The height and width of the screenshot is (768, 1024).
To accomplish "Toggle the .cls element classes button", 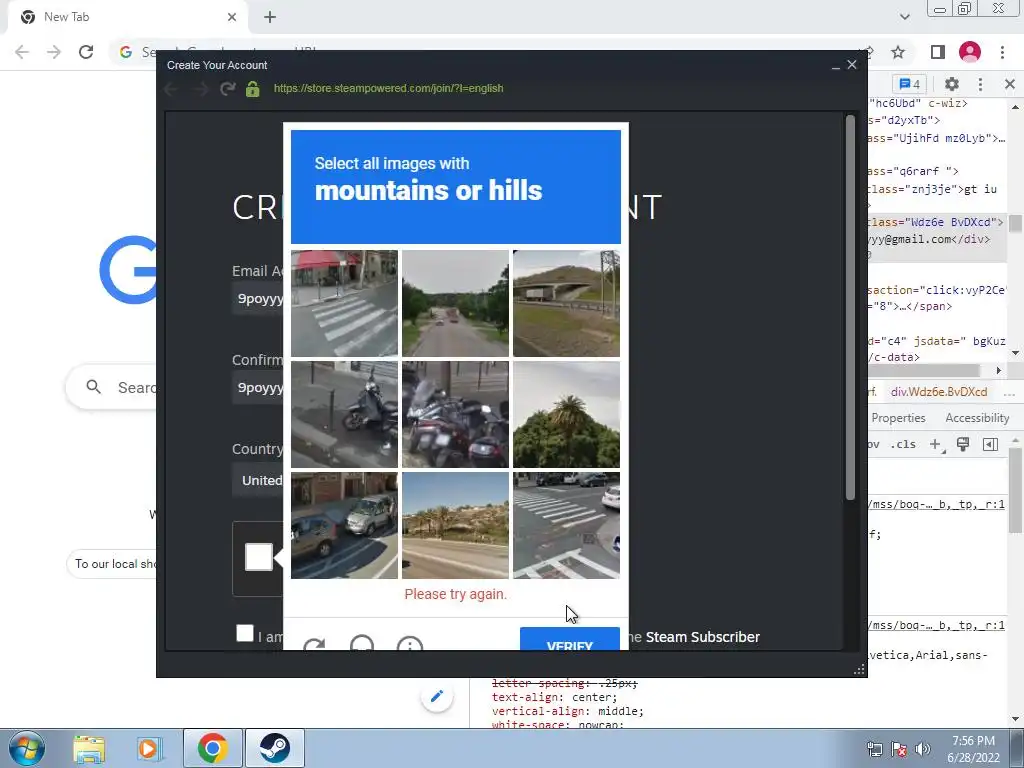I will (x=903, y=444).
